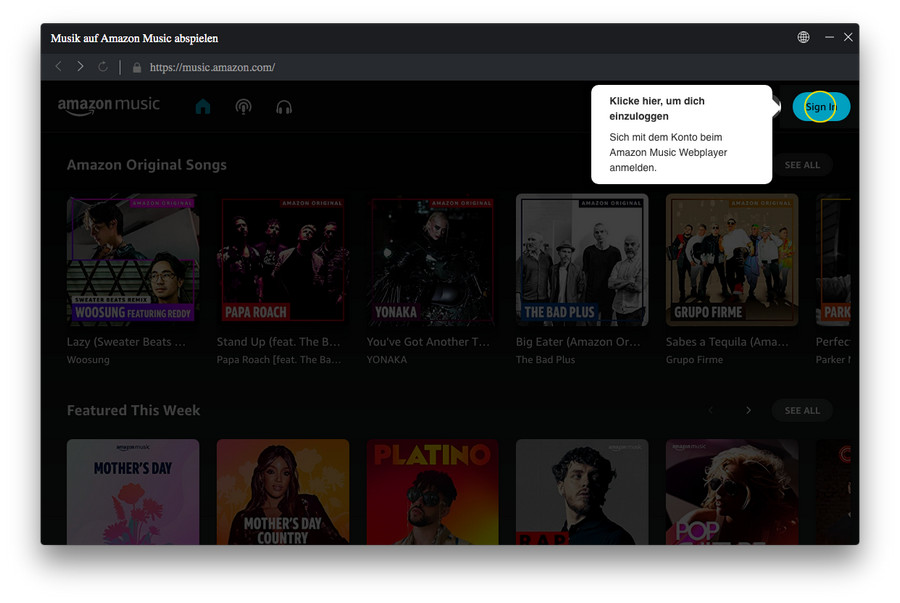Click song title Stand Up (feat. The B…

pyautogui.click(x=278, y=341)
